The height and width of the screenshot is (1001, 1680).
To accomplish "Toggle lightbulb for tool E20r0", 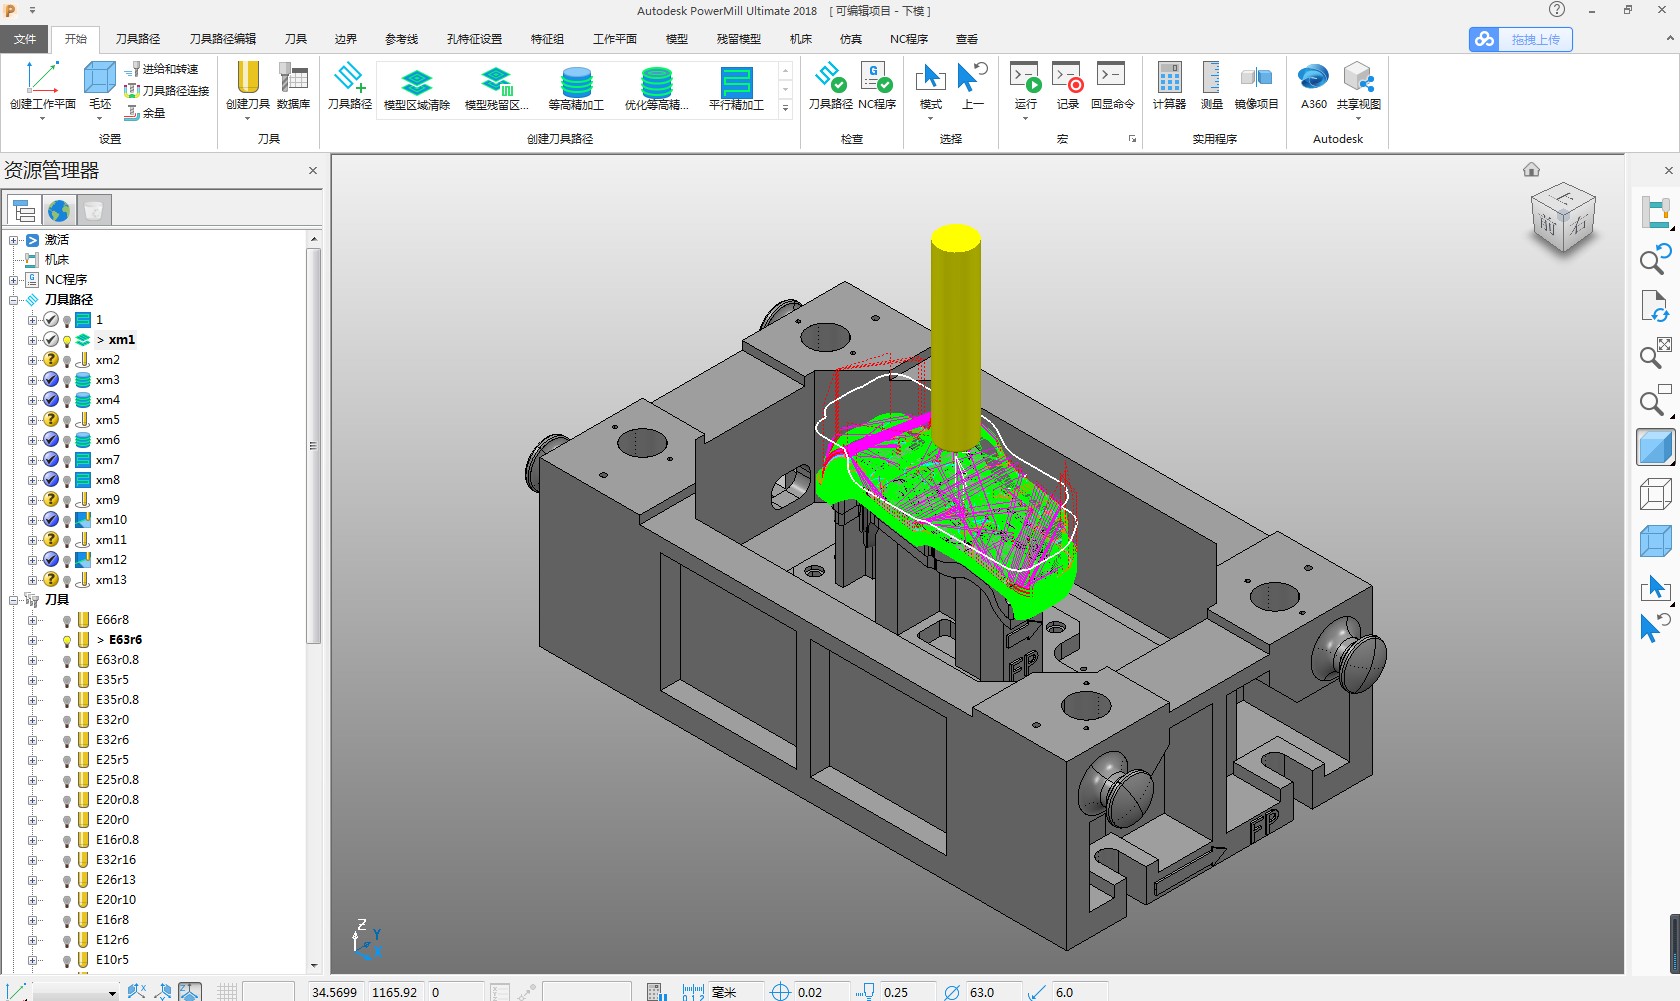I will pos(67,821).
